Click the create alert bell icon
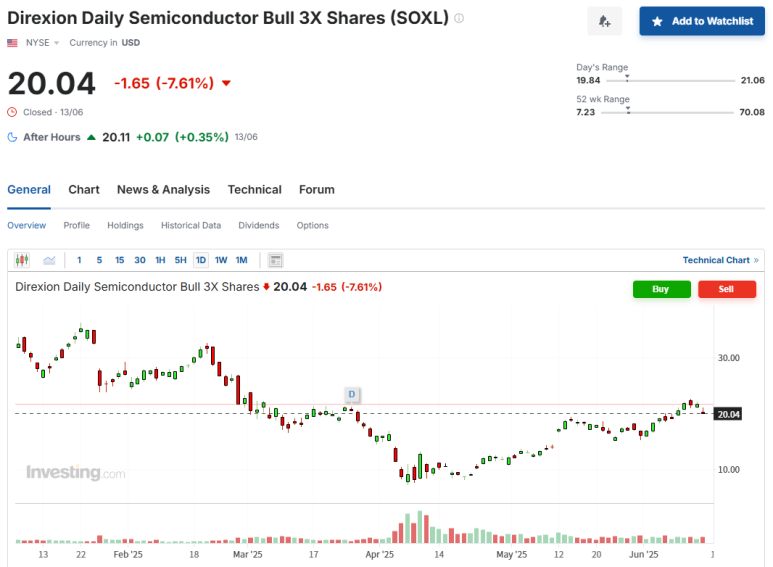Screen dimensions: 773x567 (604, 21)
